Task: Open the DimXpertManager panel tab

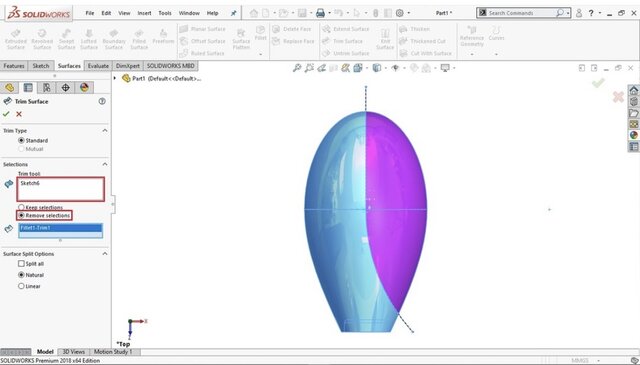Action: coord(65,87)
